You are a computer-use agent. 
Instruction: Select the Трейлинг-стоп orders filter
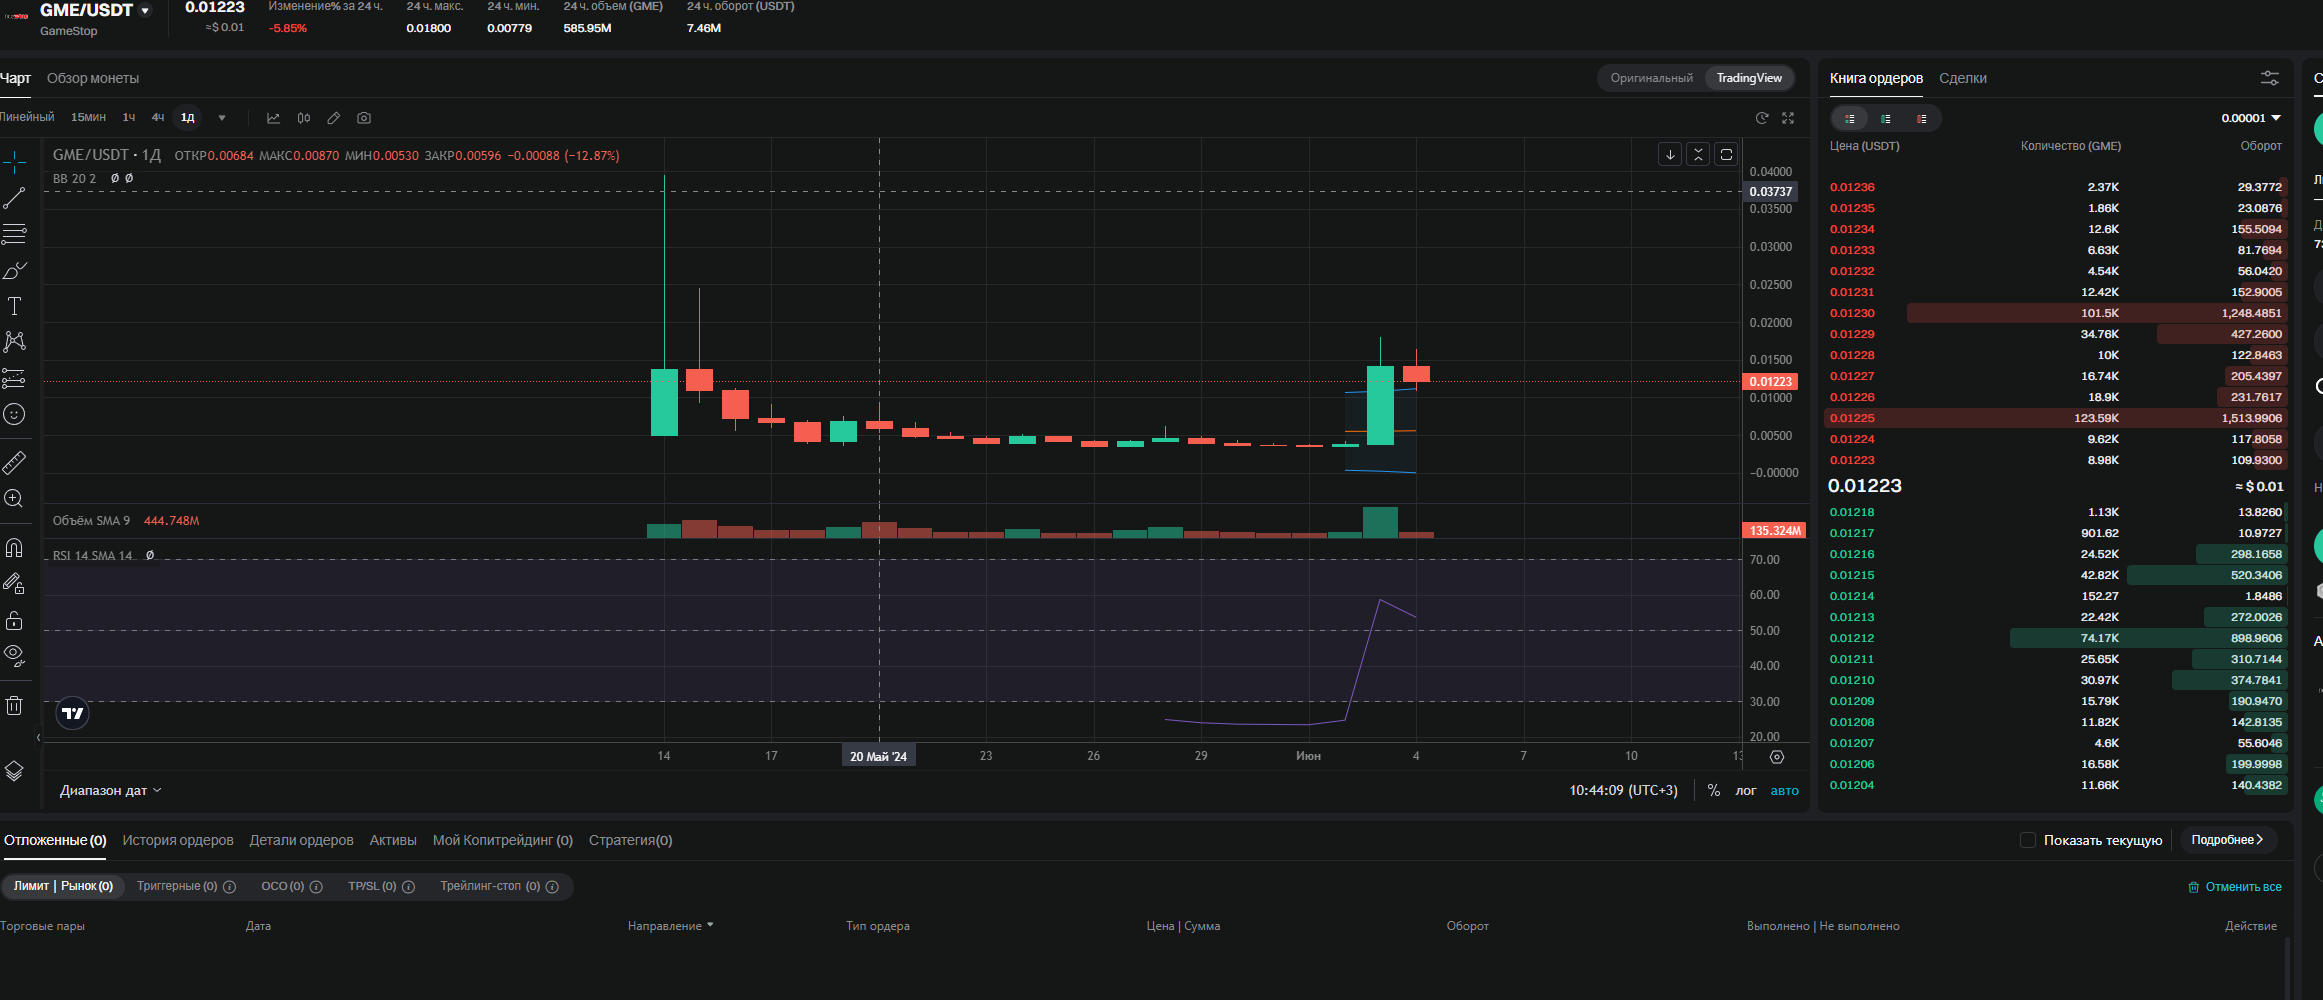(x=499, y=886)
